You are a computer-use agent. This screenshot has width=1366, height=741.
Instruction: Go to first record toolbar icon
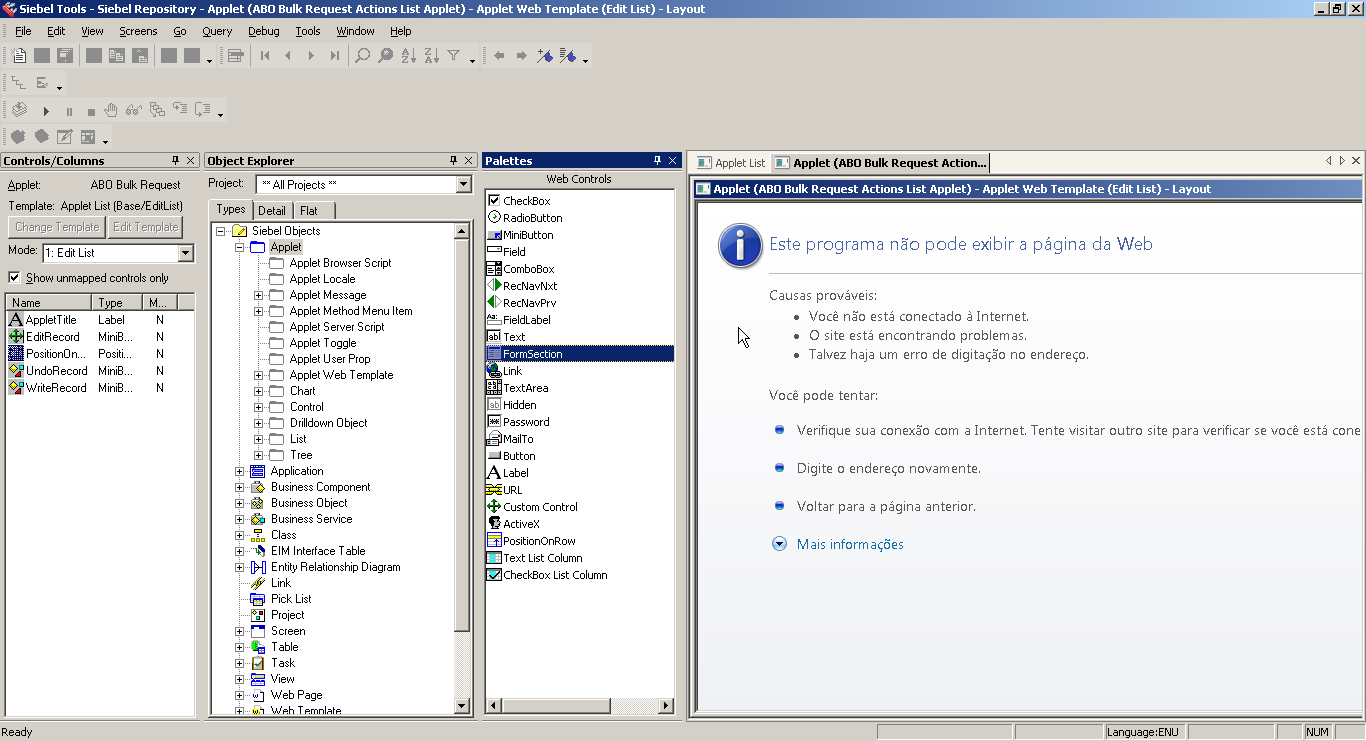(265, 56)
